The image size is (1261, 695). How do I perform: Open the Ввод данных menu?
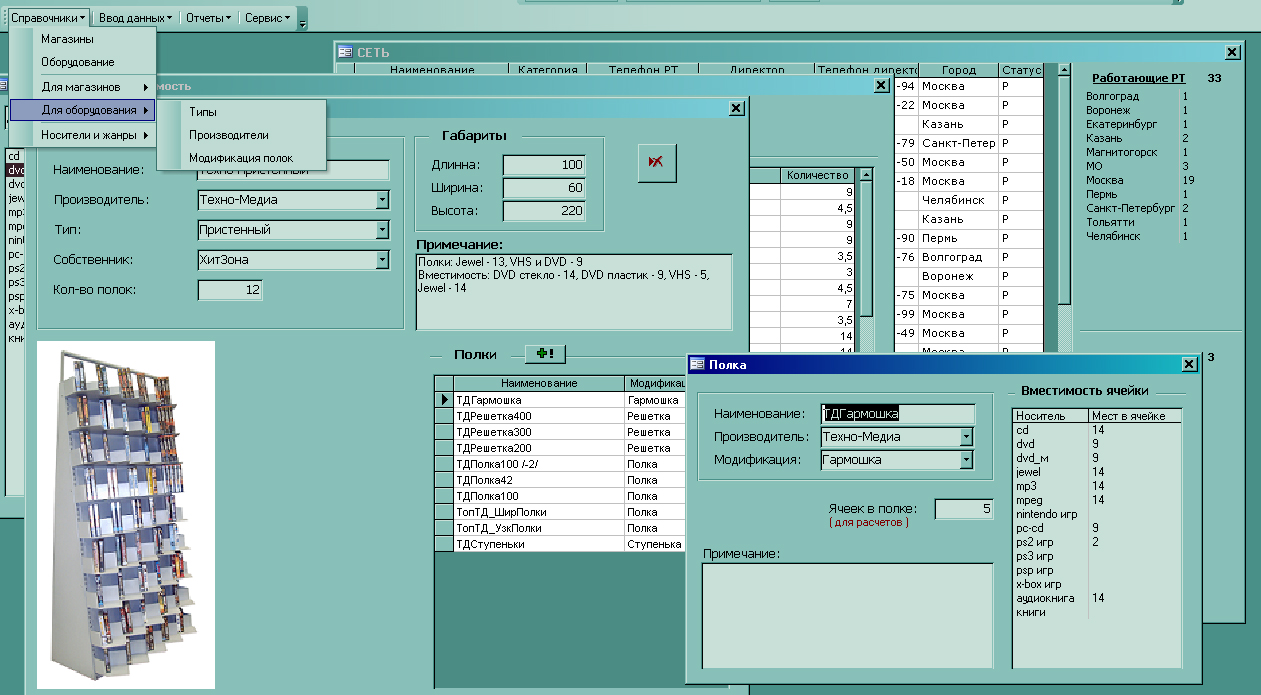click(x=135, y=18)
